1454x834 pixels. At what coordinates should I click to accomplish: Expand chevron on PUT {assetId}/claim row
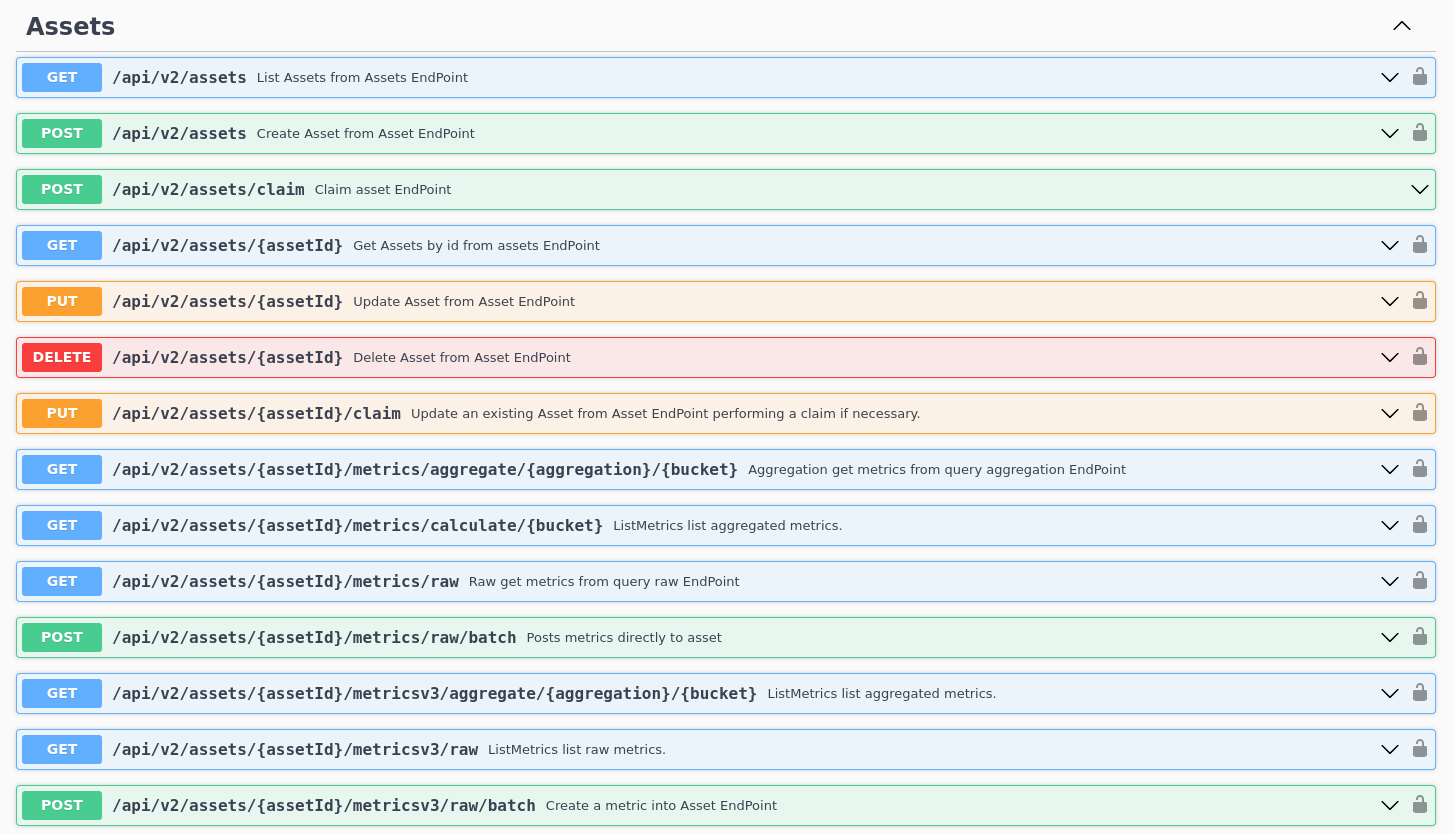[x=1390, y=413]
